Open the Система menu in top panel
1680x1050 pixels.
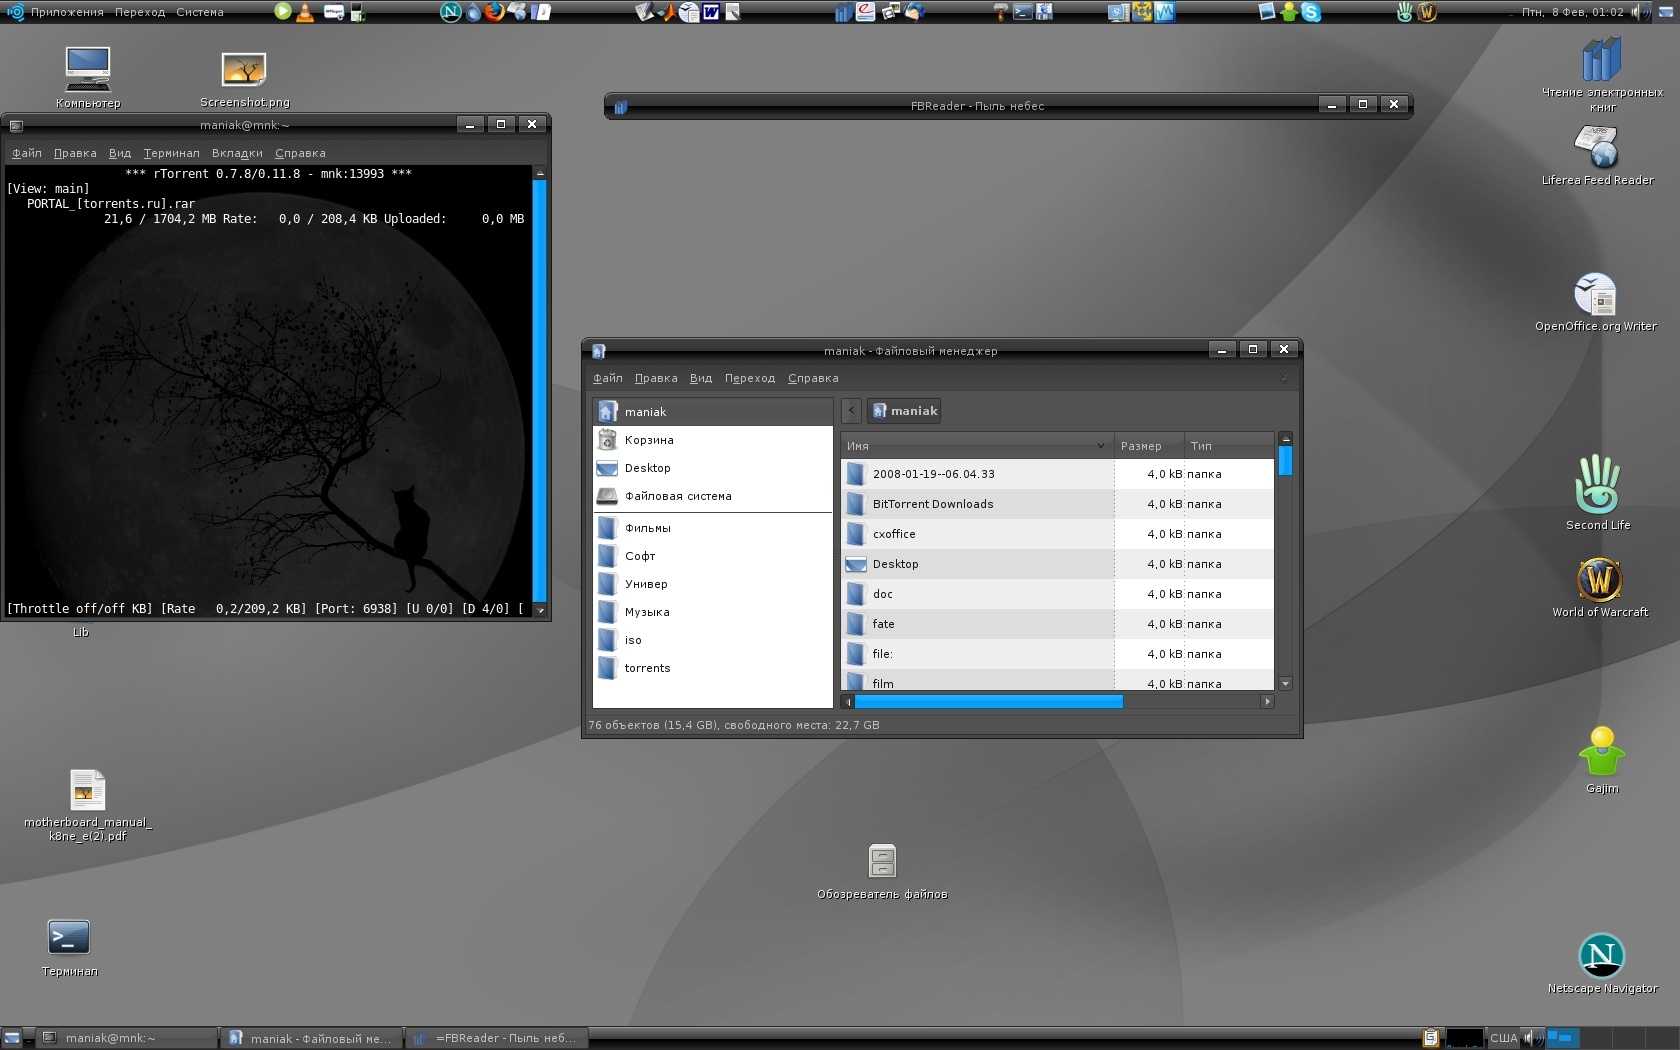tap(200, 12)
